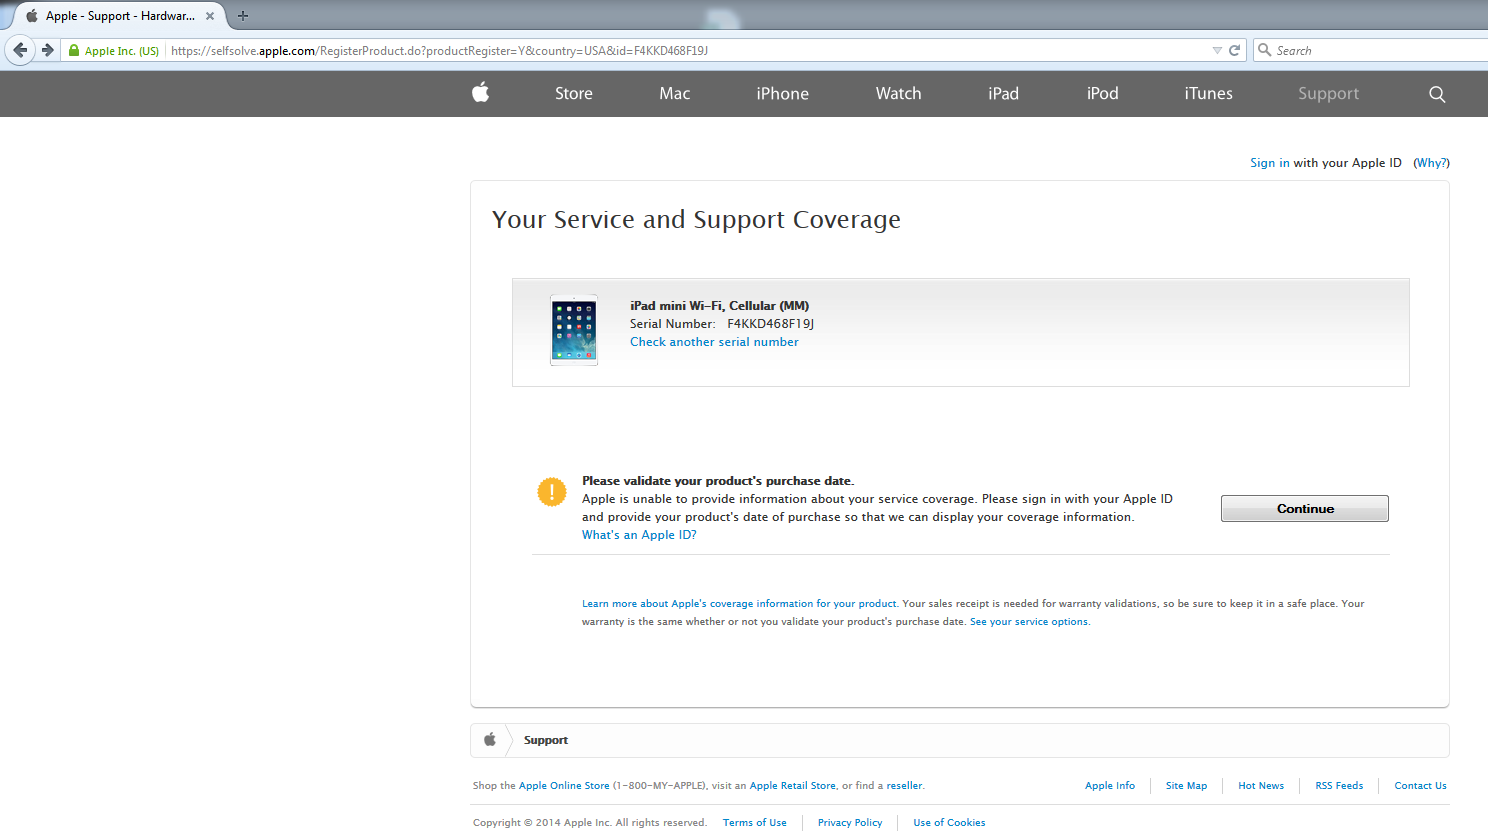
Task: Go to the iPhone section
Action: 783,94
